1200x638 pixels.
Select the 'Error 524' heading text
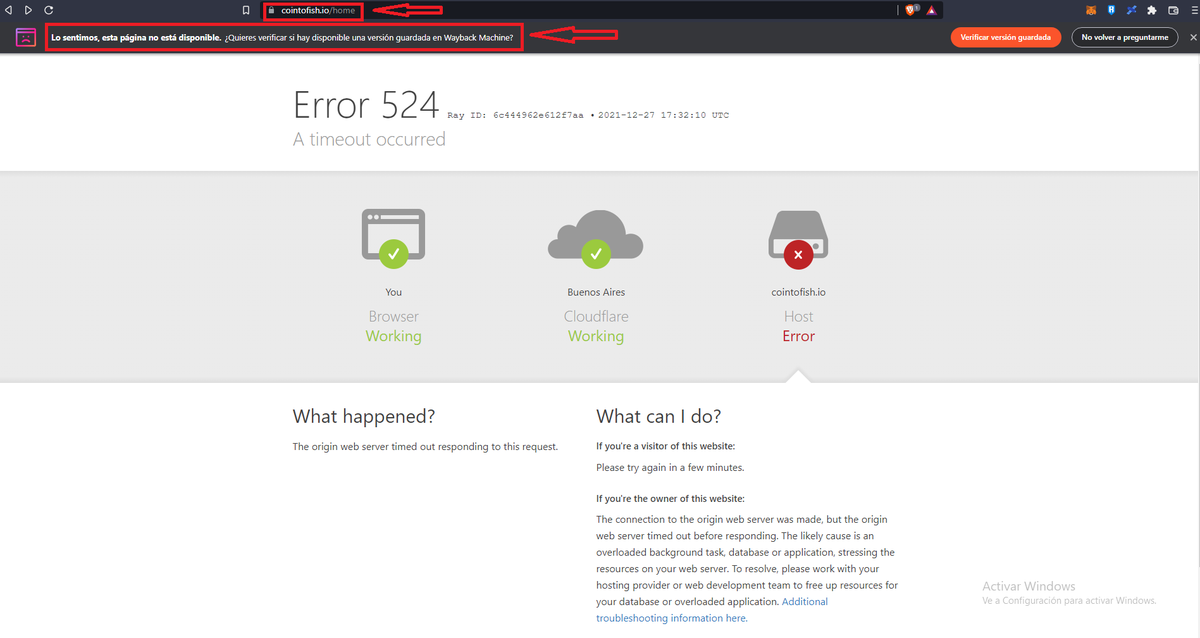pos(366,105)
